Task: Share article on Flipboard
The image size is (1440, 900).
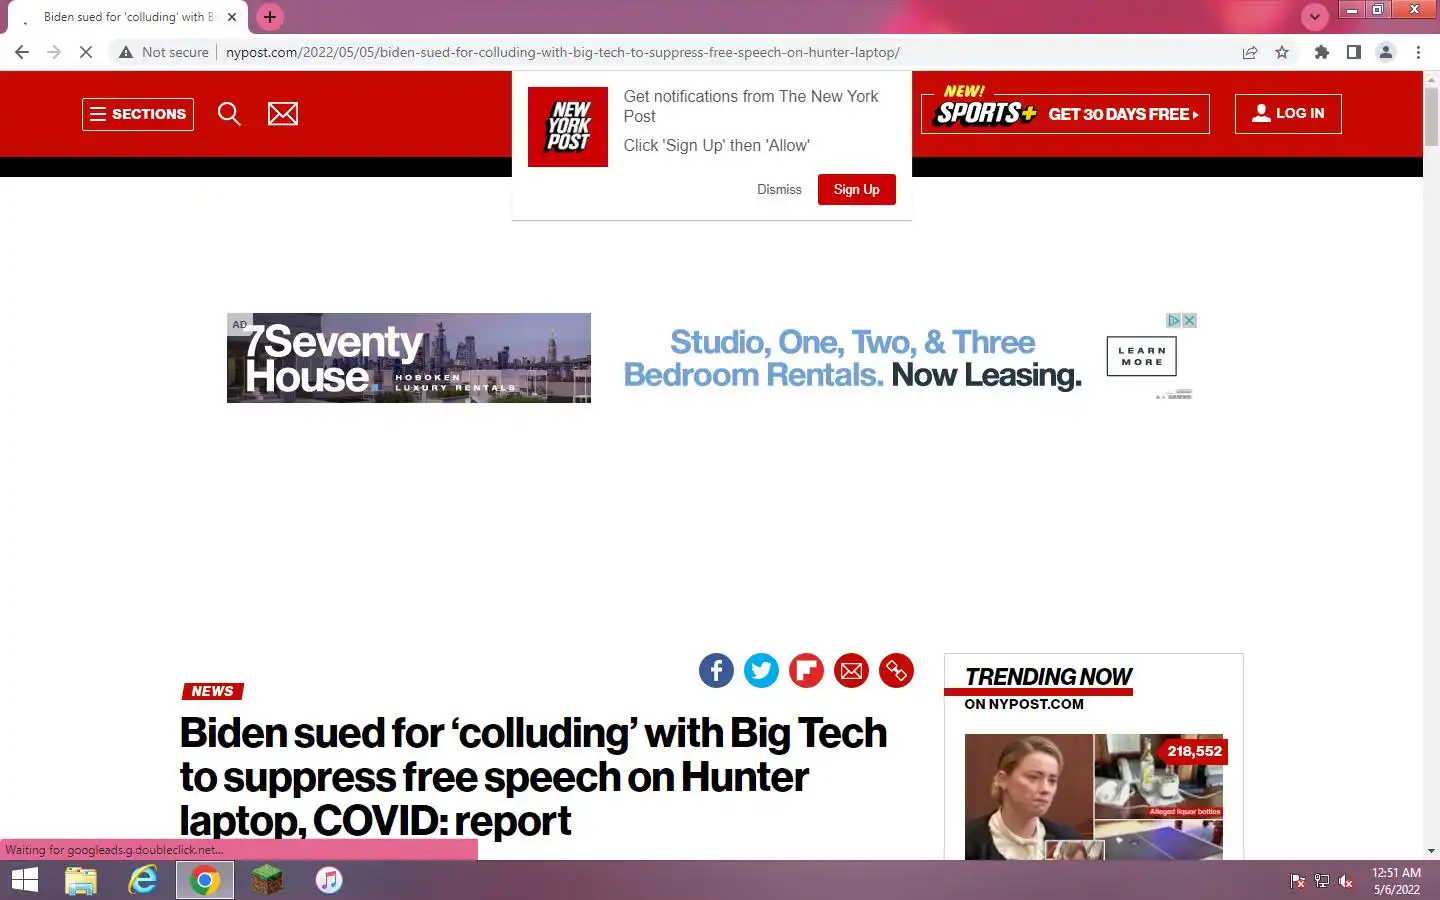Action: (806, 670)
